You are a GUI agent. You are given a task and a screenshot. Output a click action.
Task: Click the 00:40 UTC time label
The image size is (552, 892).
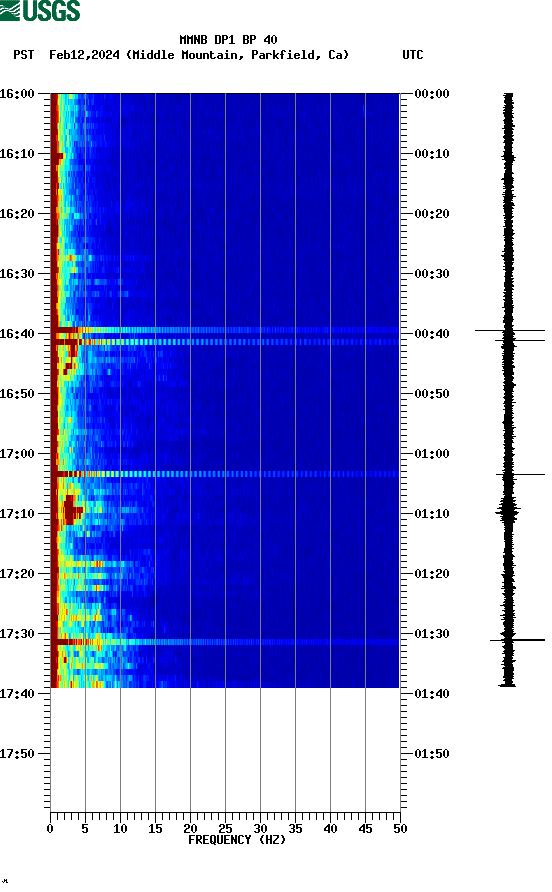click(432, 333)
